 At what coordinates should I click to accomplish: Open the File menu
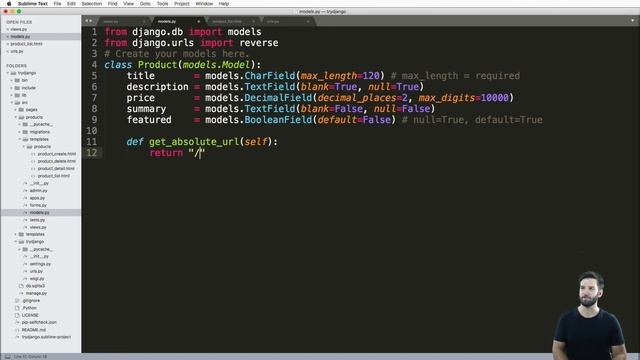[58, 4]
